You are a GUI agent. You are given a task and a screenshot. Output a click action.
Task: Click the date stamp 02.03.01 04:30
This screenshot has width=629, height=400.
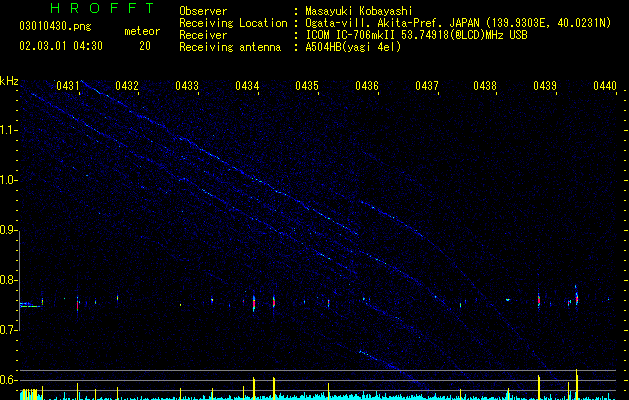(61, 46)
